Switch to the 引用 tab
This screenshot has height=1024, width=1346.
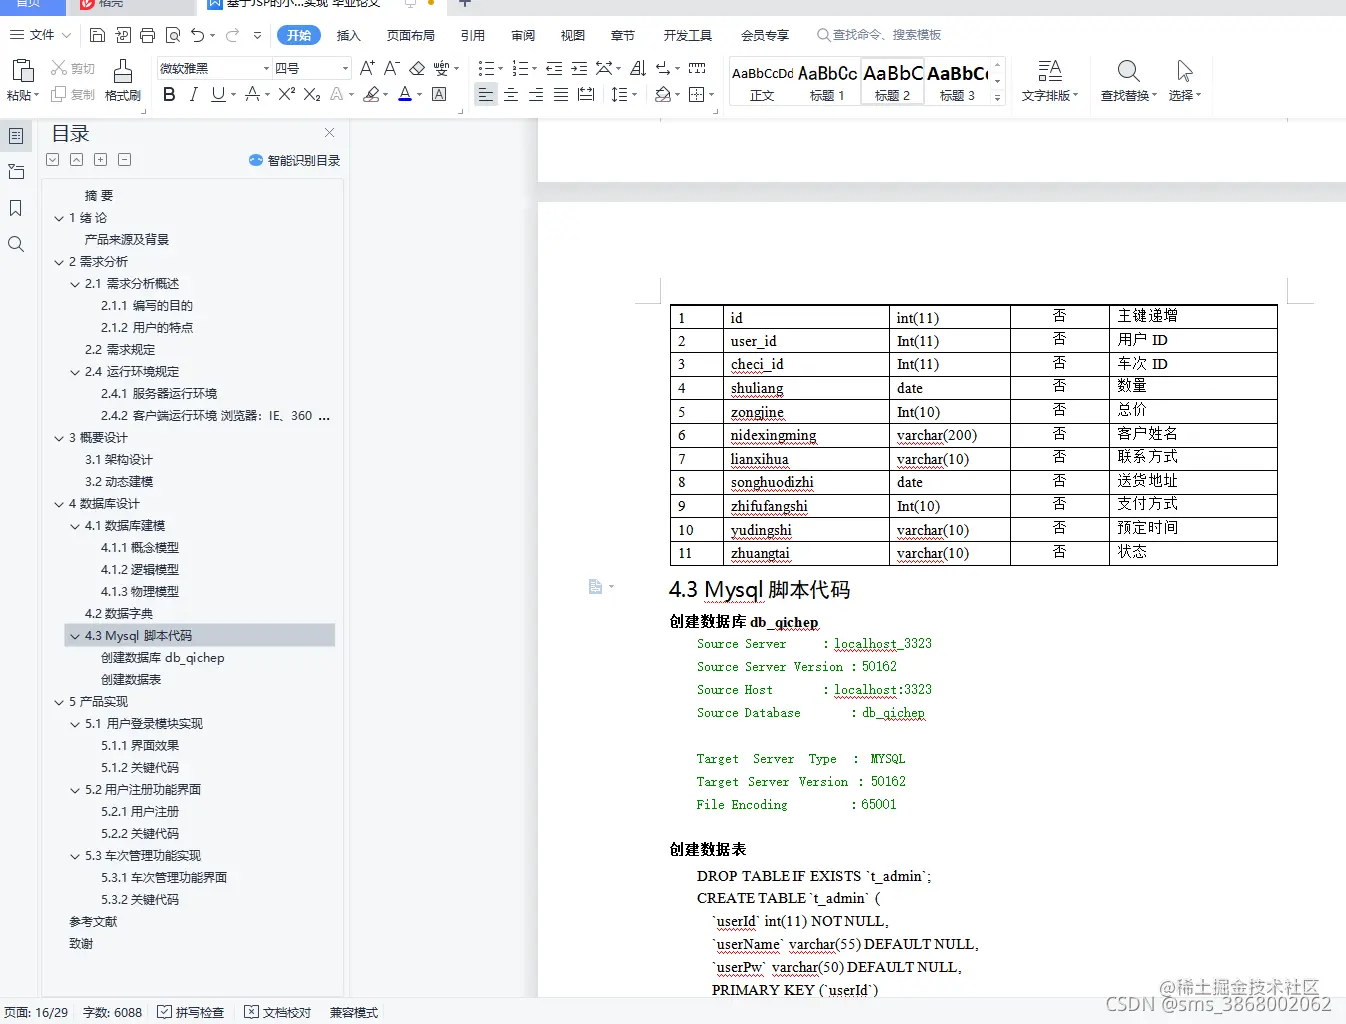point(473,35)
